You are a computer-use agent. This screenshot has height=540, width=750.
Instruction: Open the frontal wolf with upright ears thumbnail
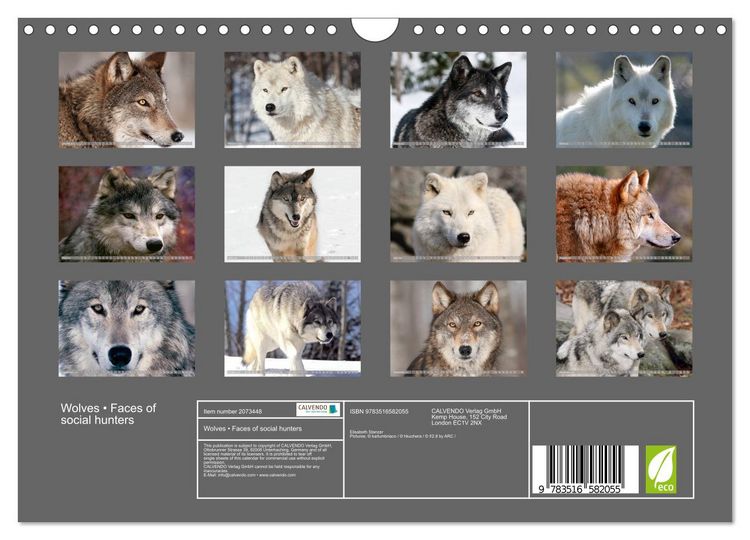[x=458, y=328]
